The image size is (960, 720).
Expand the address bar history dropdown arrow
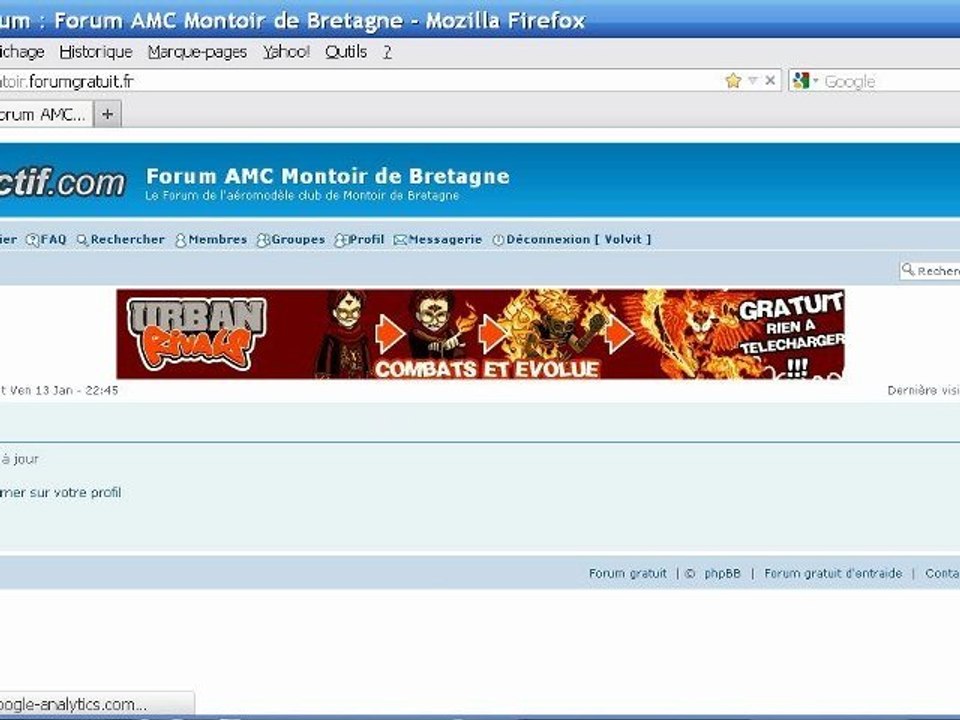click(x=753, y=80)
